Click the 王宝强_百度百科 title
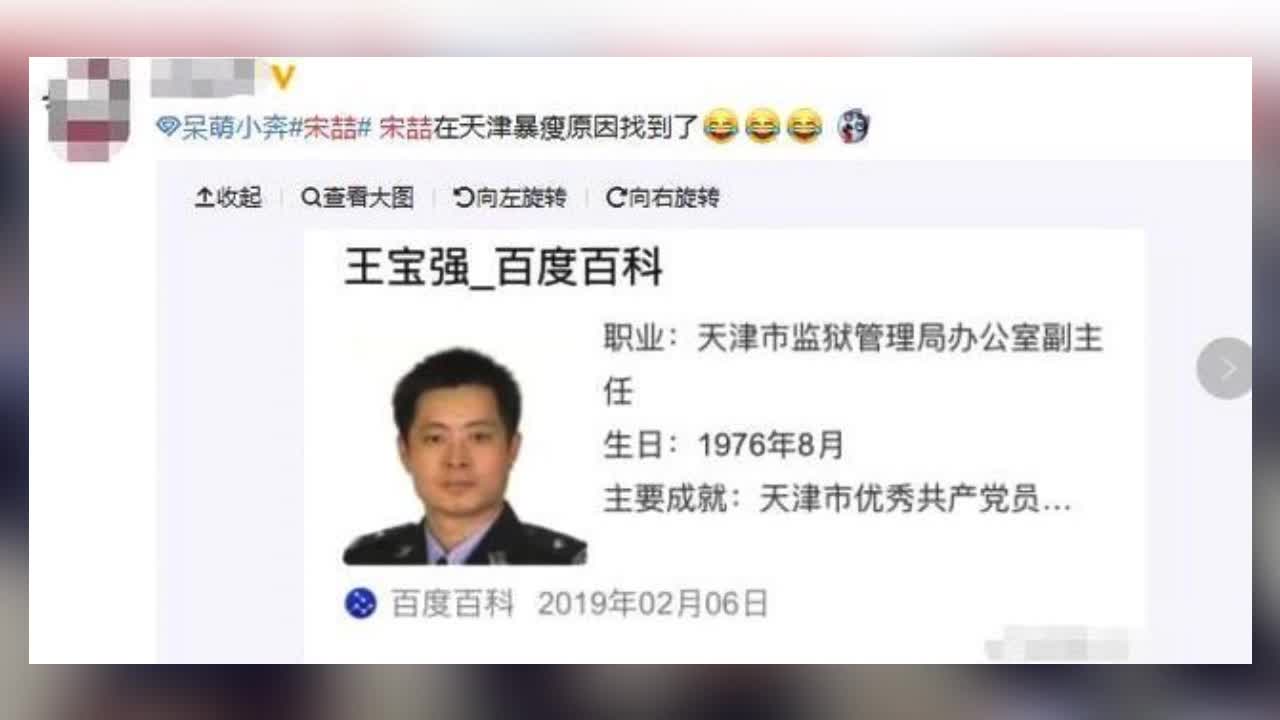1280x720 pixels. point(503,268)
